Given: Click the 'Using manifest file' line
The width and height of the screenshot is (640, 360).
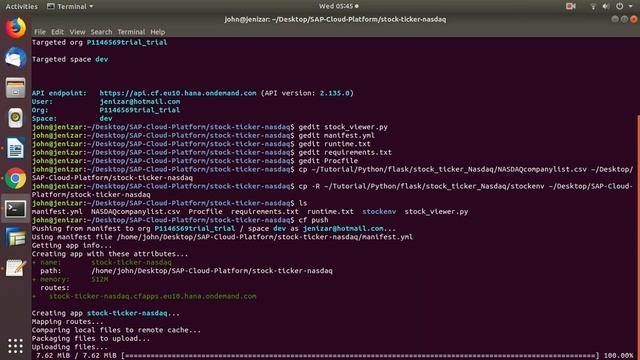Looking at the screenshot, I should tap(222, 237).
